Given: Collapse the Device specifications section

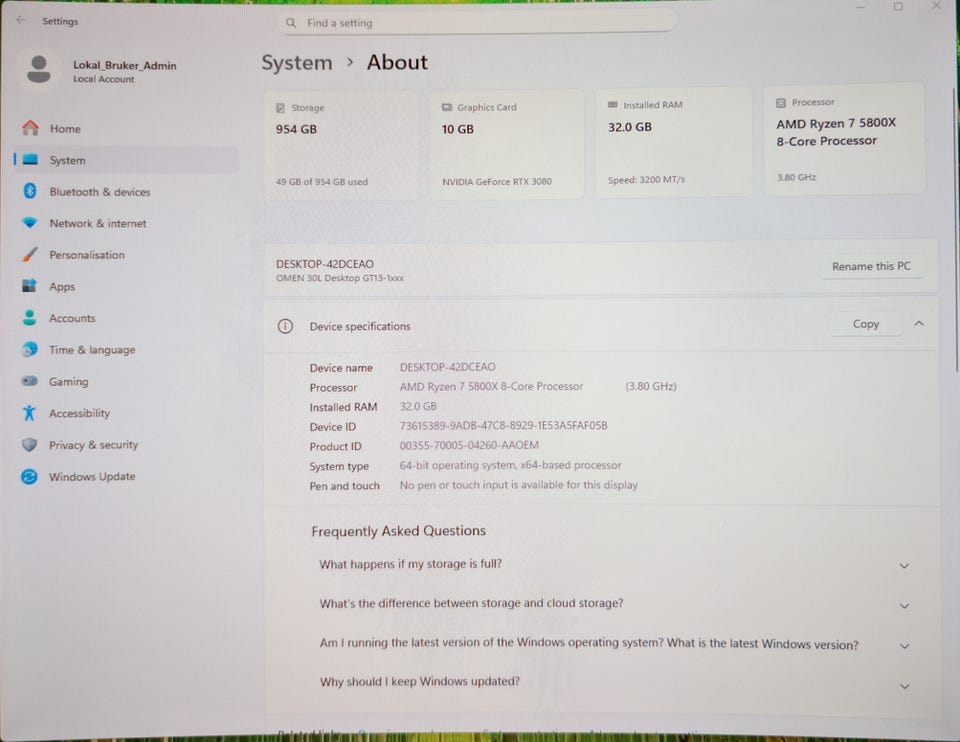Looking at the screenshot, I should (x=919, y=323).
